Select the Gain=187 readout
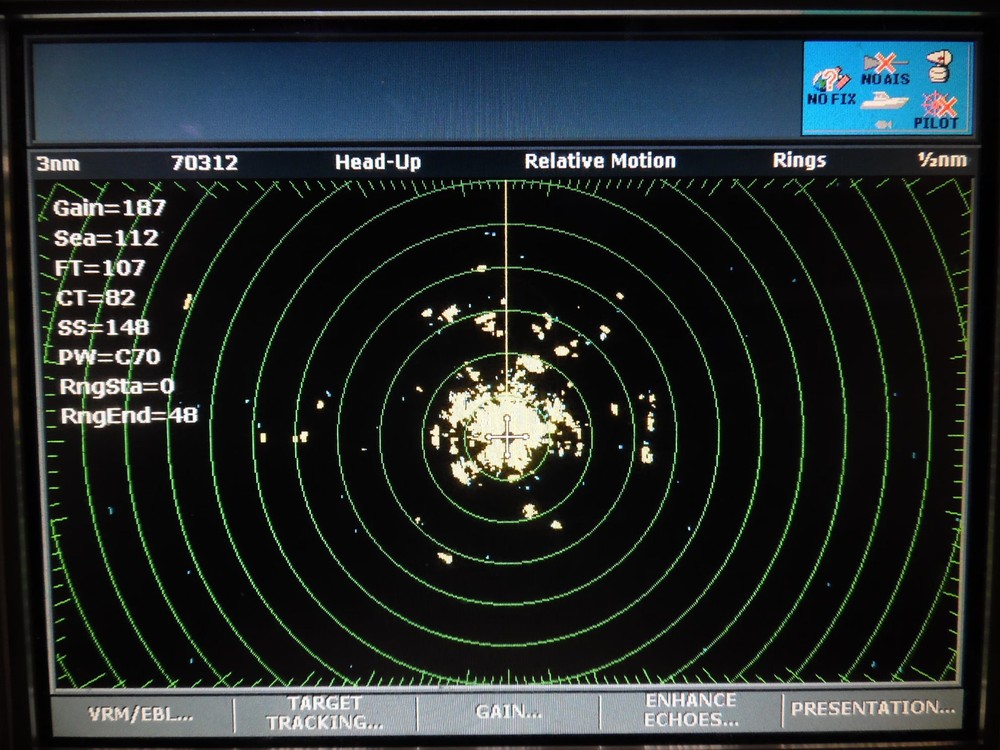This screenshot has width=1000, height=750. [x=110, y=208]
